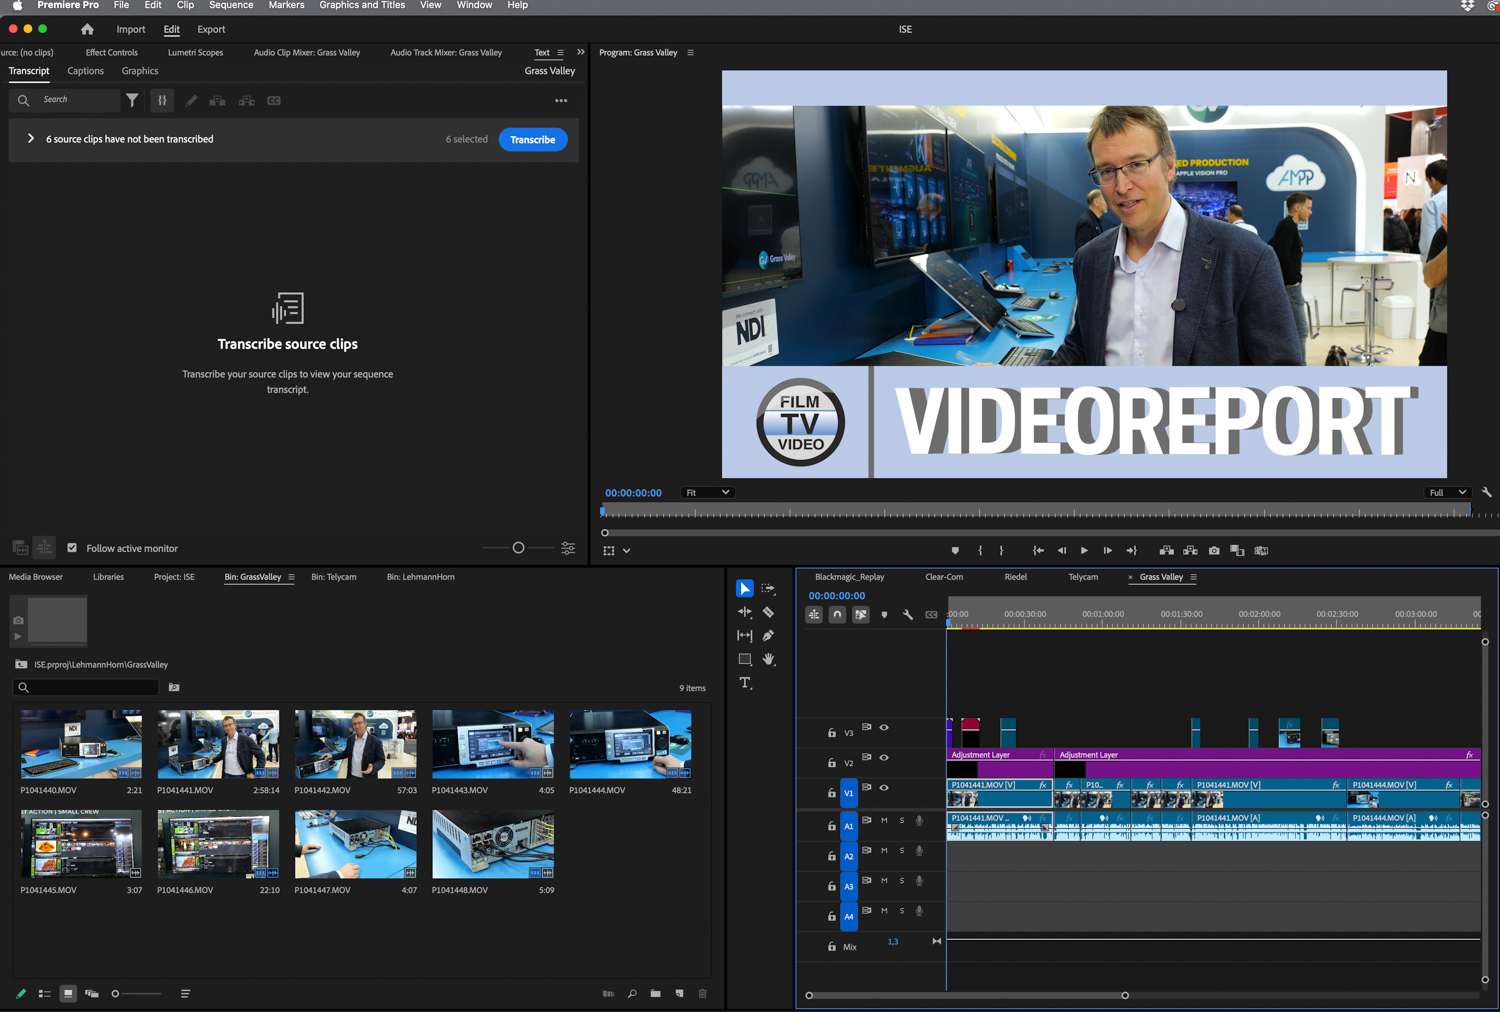Toggle V3 track output eye
Screen dimensions: 1500x1012
tap(884, 728)
